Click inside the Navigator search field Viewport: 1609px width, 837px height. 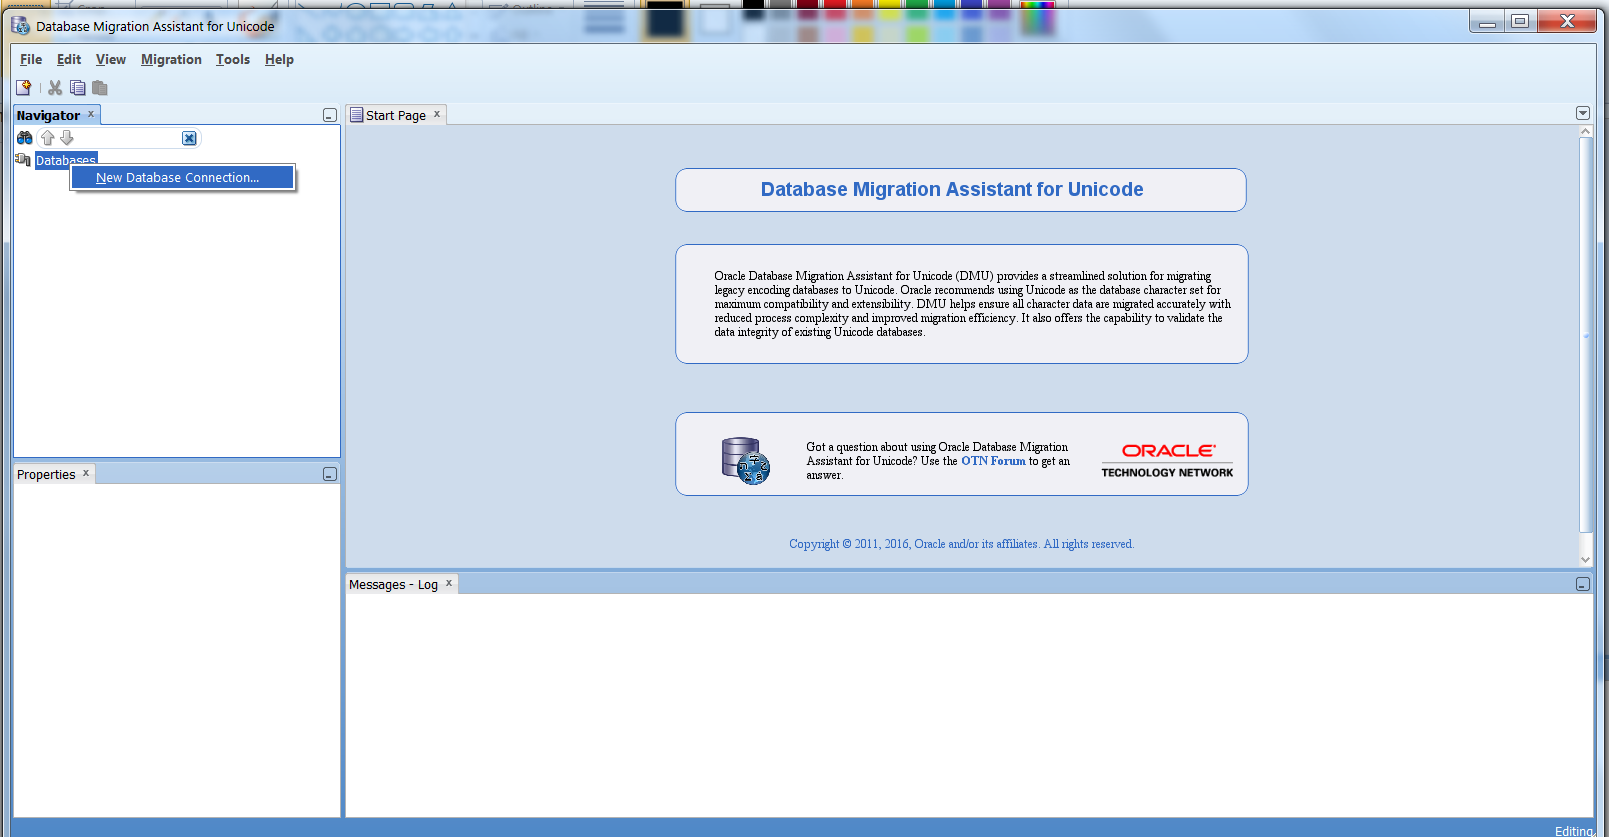(x=128, y=138)
